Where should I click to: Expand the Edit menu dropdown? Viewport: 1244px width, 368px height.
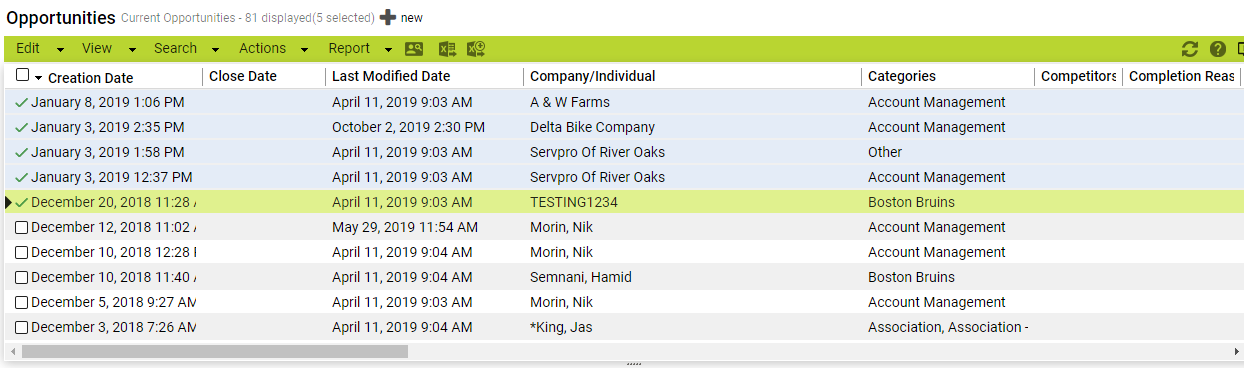[60, 49]
